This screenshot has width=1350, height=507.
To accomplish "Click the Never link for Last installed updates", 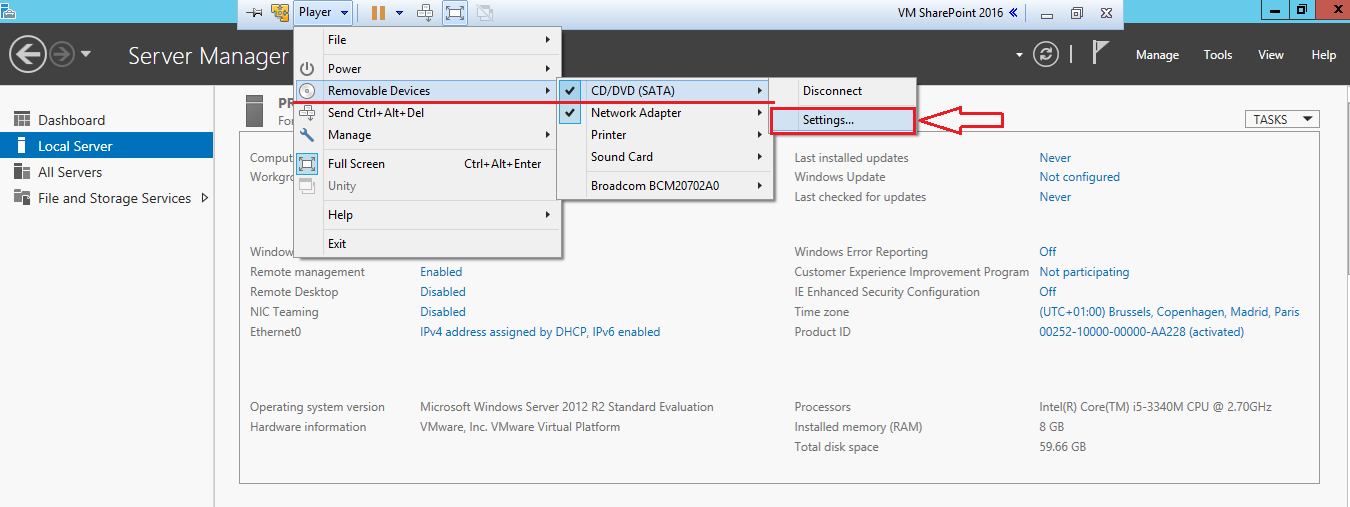I will [x=1055, y=158].
